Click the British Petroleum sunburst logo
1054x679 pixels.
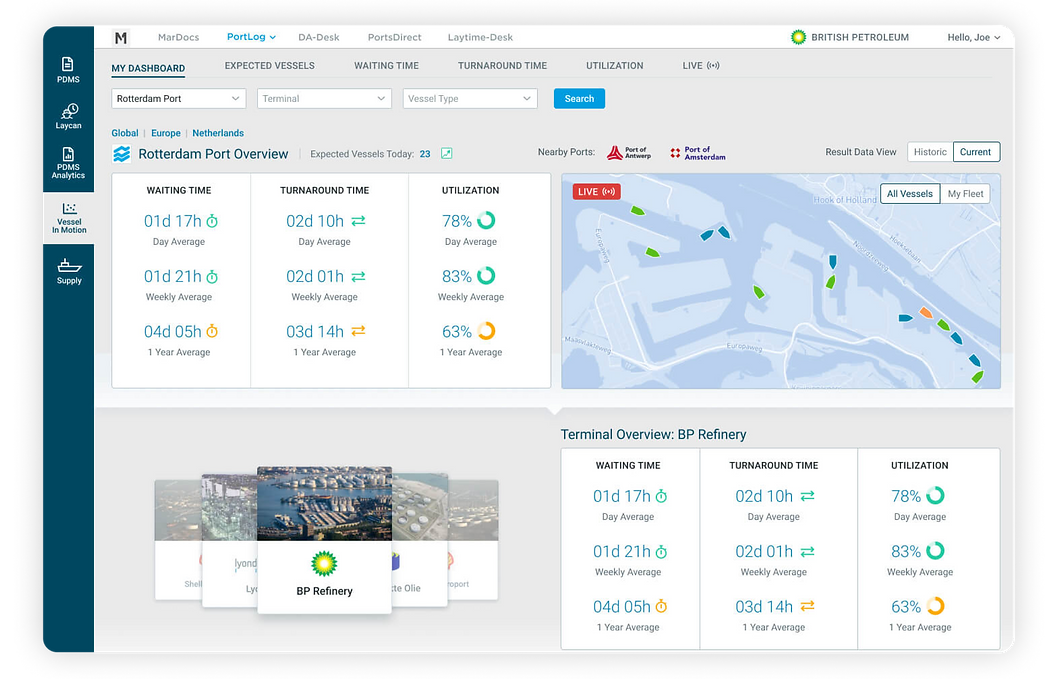point(799,38)
